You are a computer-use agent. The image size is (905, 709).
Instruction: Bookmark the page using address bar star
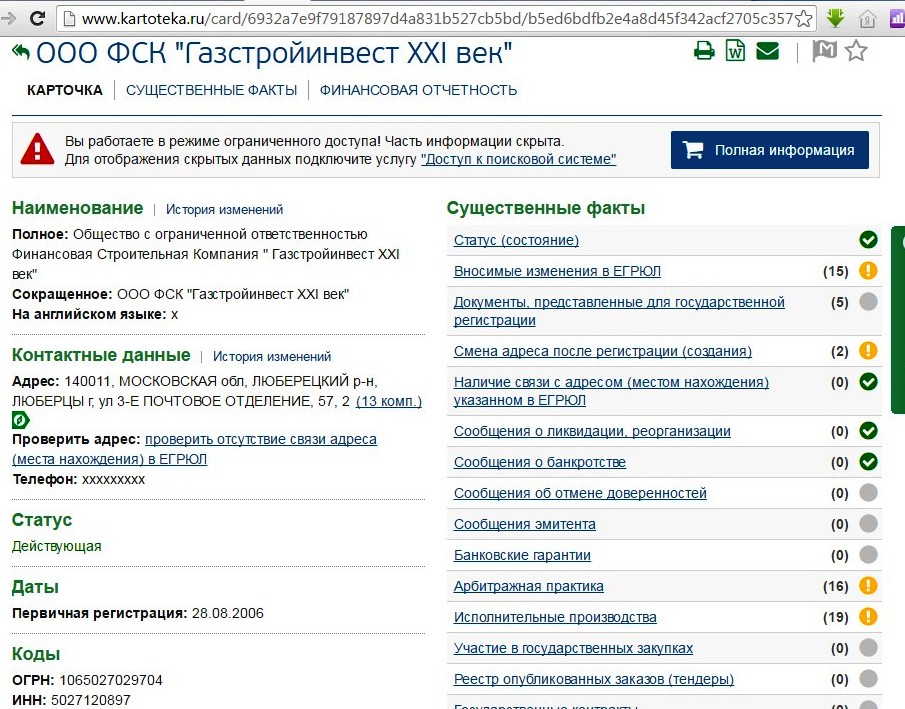803,19
